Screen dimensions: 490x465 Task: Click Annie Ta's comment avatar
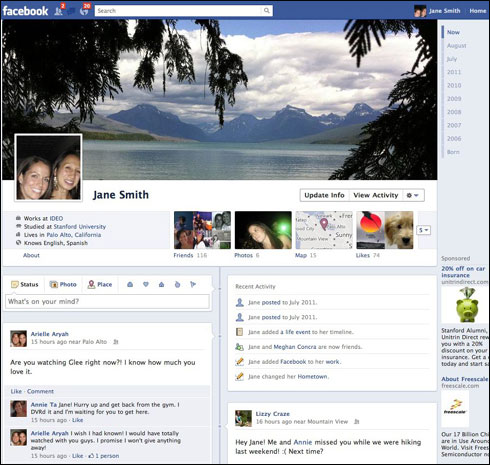[18, 409]
